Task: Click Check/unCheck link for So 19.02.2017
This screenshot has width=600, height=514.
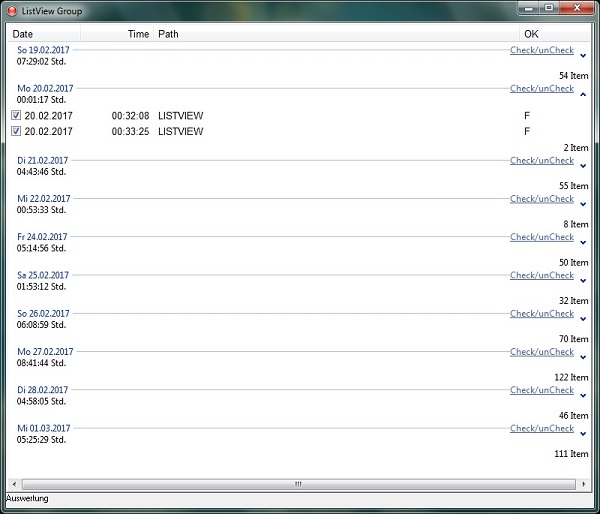Action: (x=541, y=50)
